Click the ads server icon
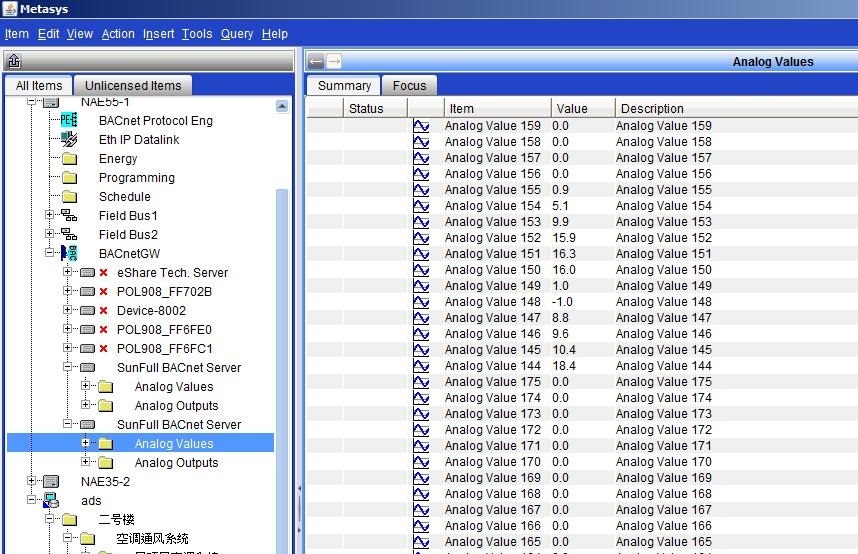This screenshot has width=858, height=554. tap(51, 500)
